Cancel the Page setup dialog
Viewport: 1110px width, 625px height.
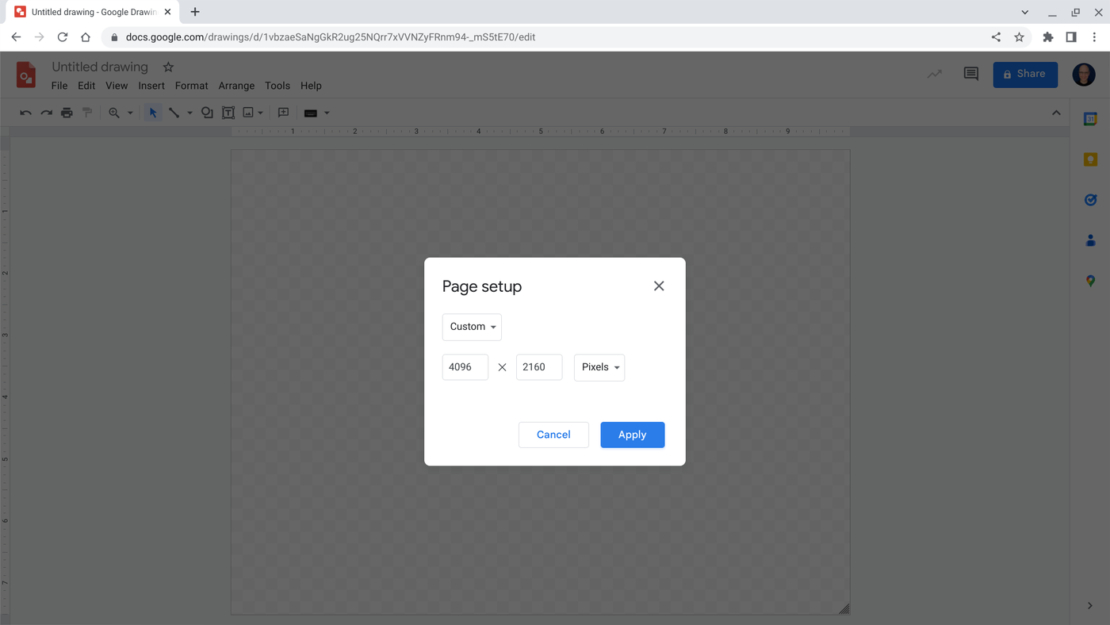coord(553,434)
